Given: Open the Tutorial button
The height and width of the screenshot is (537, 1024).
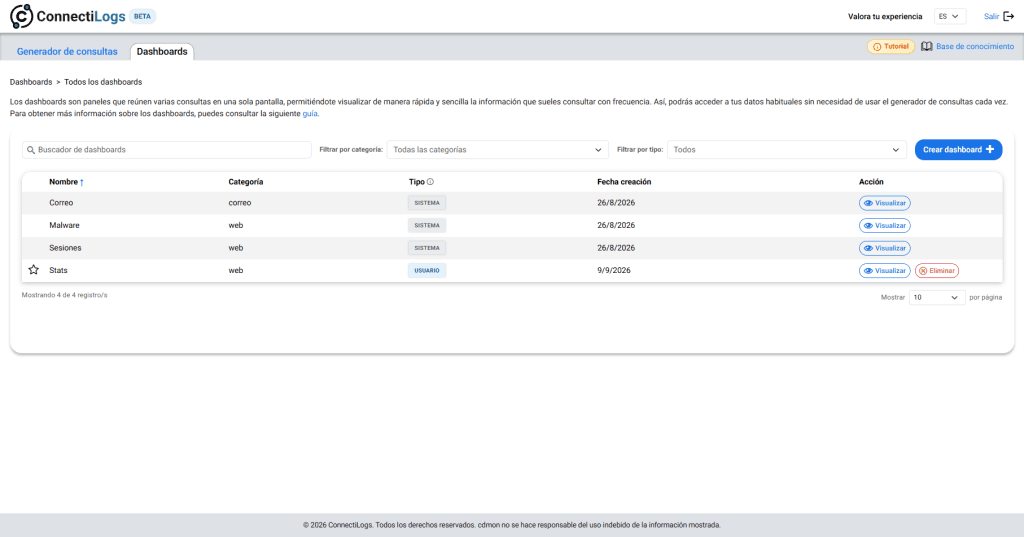Looking at the screenshot, I should click(891, 46).
